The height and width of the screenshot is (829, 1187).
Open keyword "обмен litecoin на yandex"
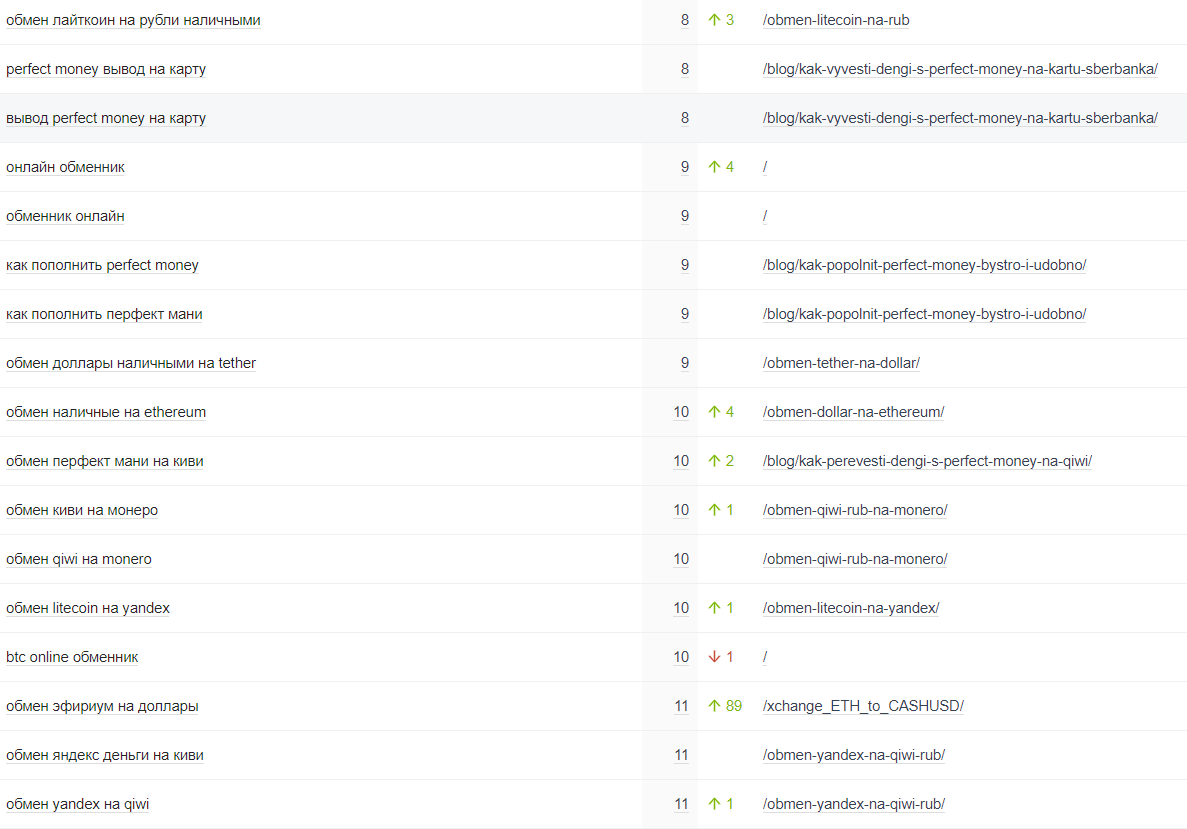tap(88, 608)
